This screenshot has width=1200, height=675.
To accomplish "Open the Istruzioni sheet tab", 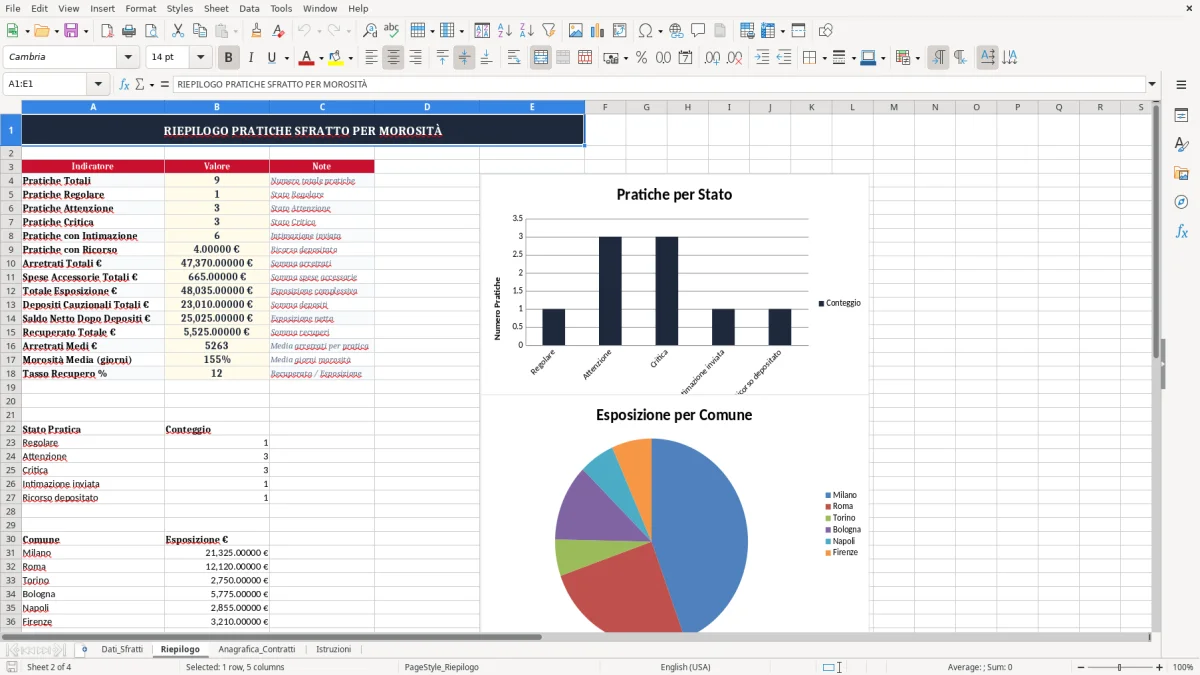I will pos(334,649).
